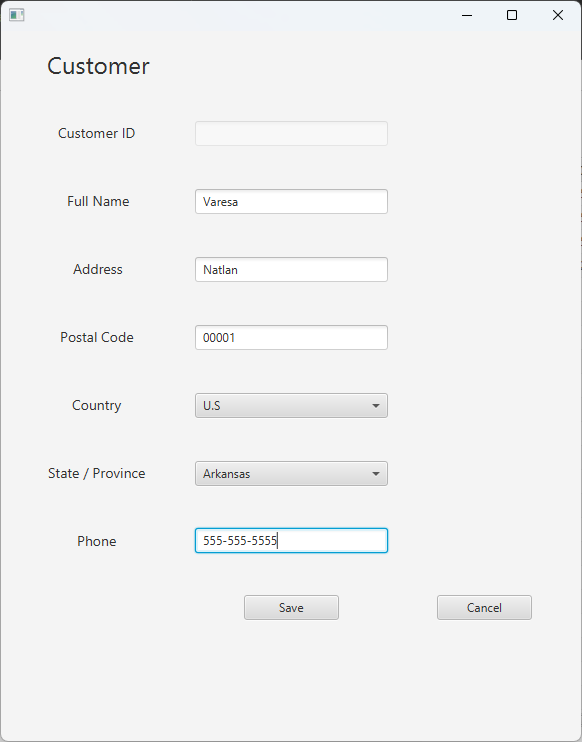Select the Address field containing Natlan
Viewport: 582px width, 742px height.
[291, 270]
